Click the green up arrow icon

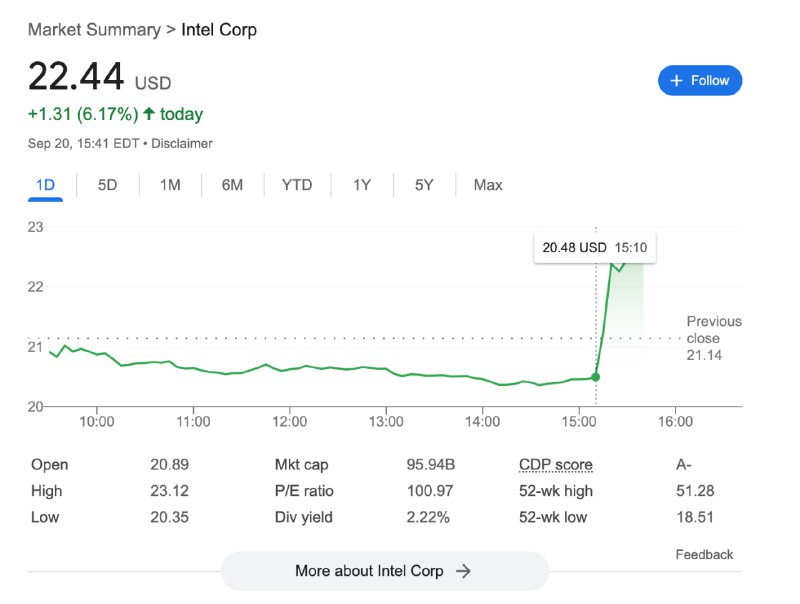[149, 114]
